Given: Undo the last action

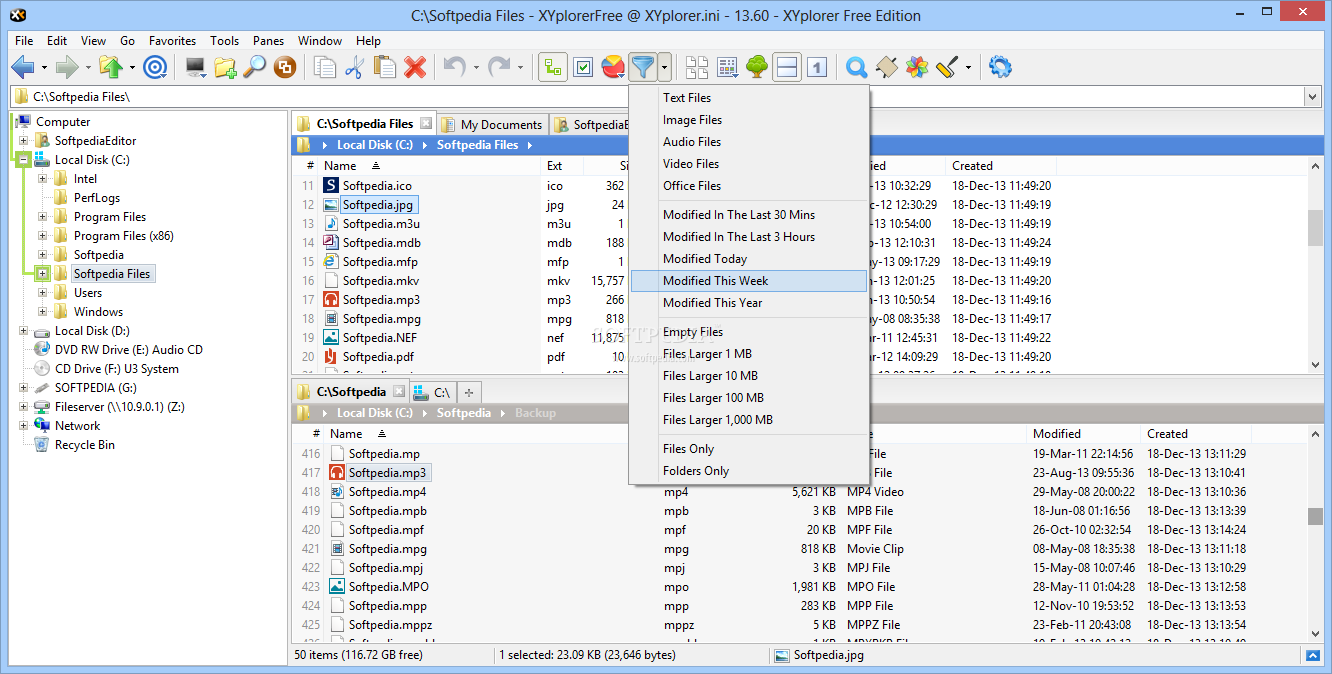Looking at the screenshot, I should click(455, 67).
